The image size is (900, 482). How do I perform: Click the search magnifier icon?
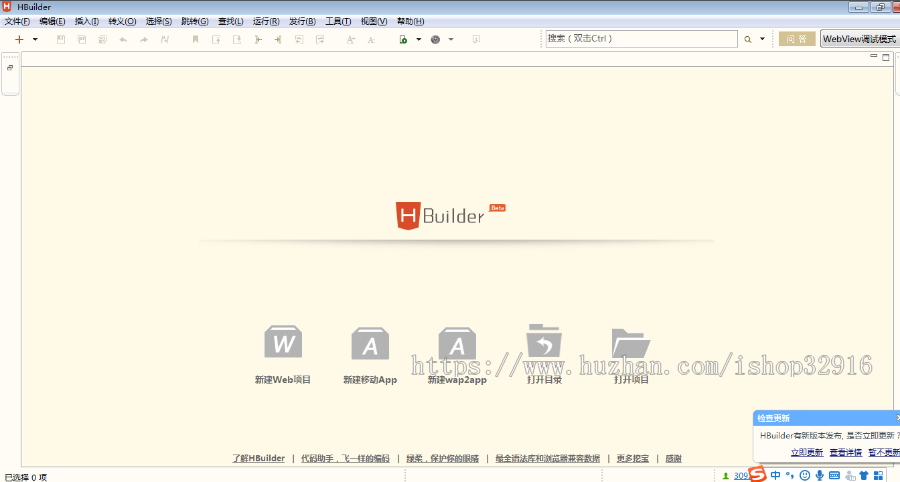[747, 39]
